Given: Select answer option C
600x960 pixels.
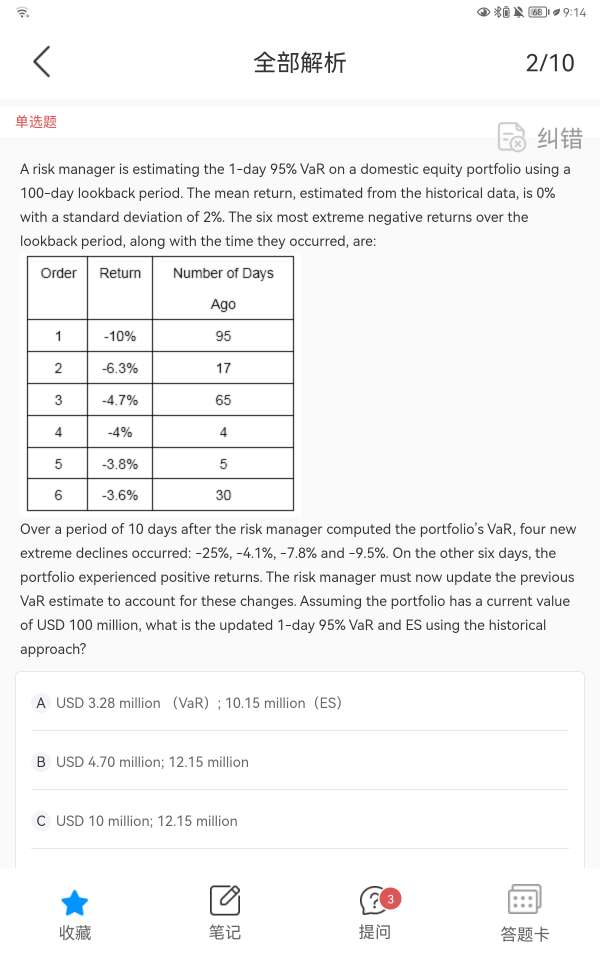Looking at the screenshot, I should pyautogui.click(x=41, y=821).
